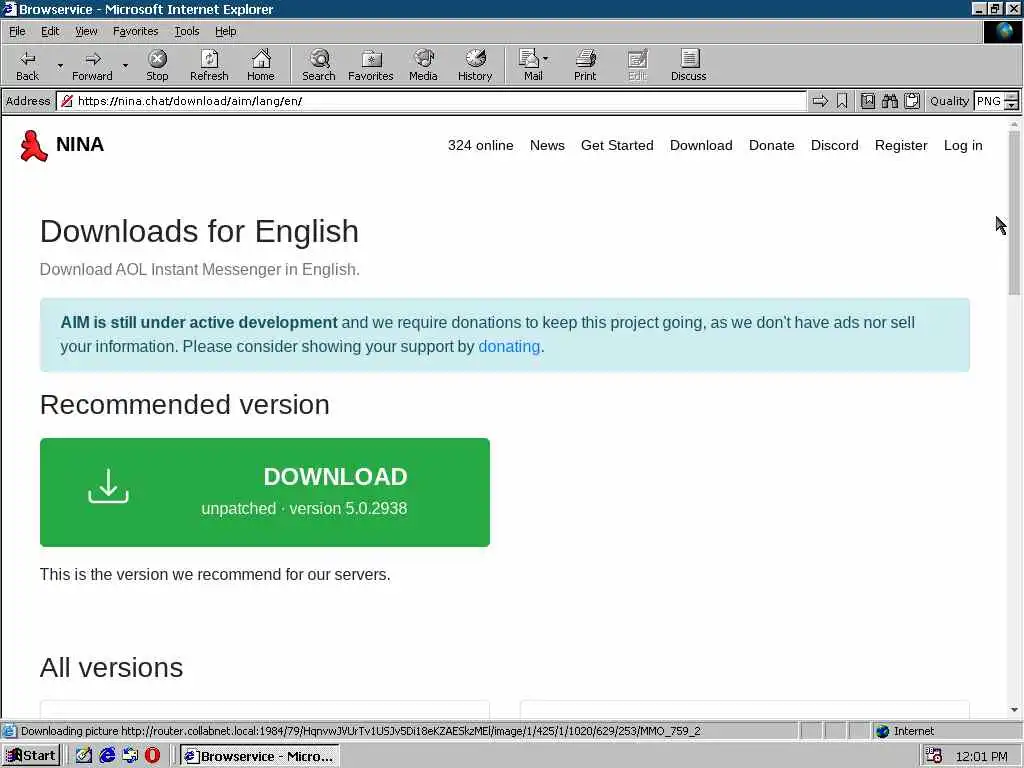Click the system tray scheduler icon
Screen dimensions: 1024x768
pos(933,756)
